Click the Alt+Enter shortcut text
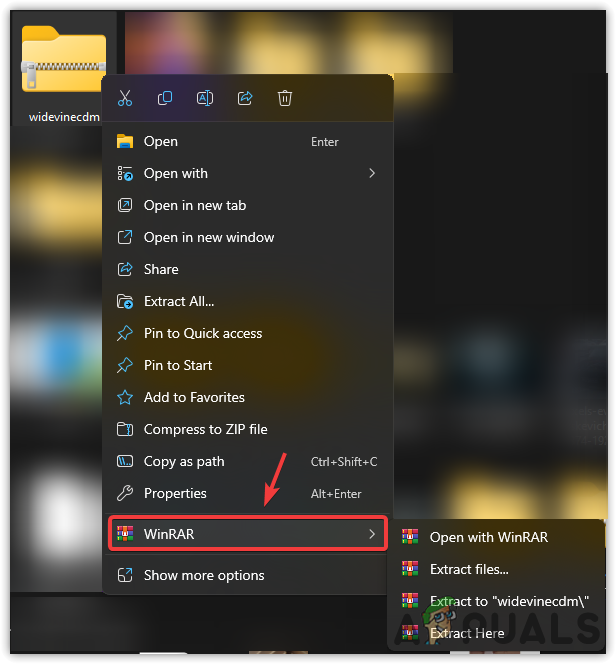 pos(336,494)
